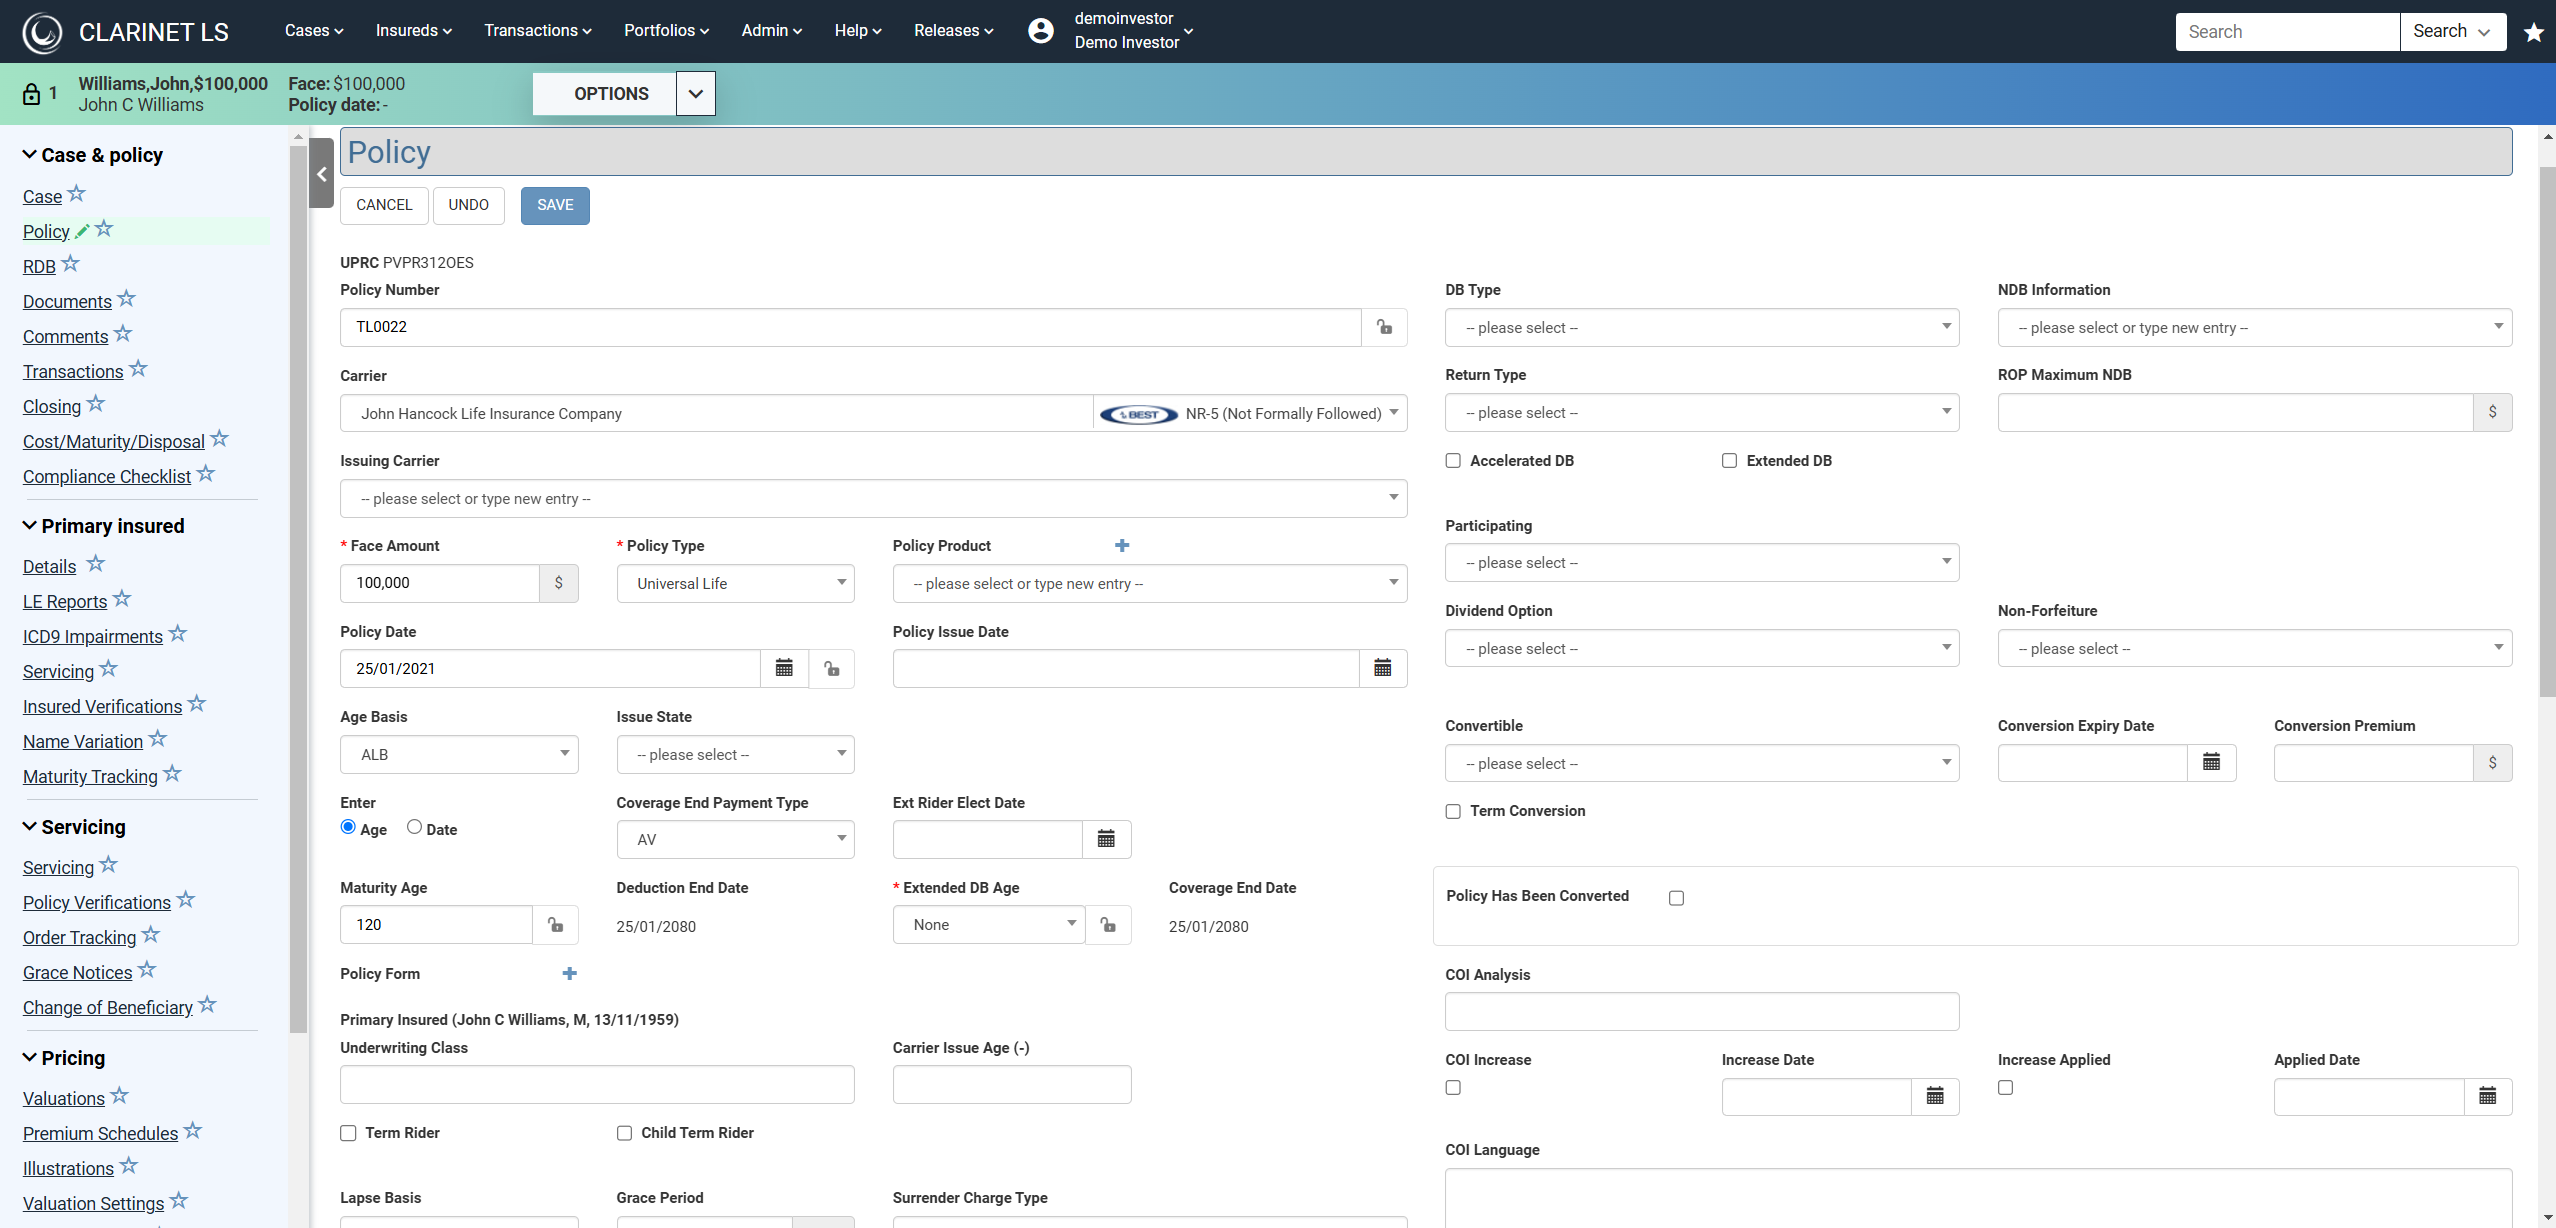Click the sidebar vertical scrollbar
The width and height of the screenshot is (2556, 1228).
[x=298, y=590]
